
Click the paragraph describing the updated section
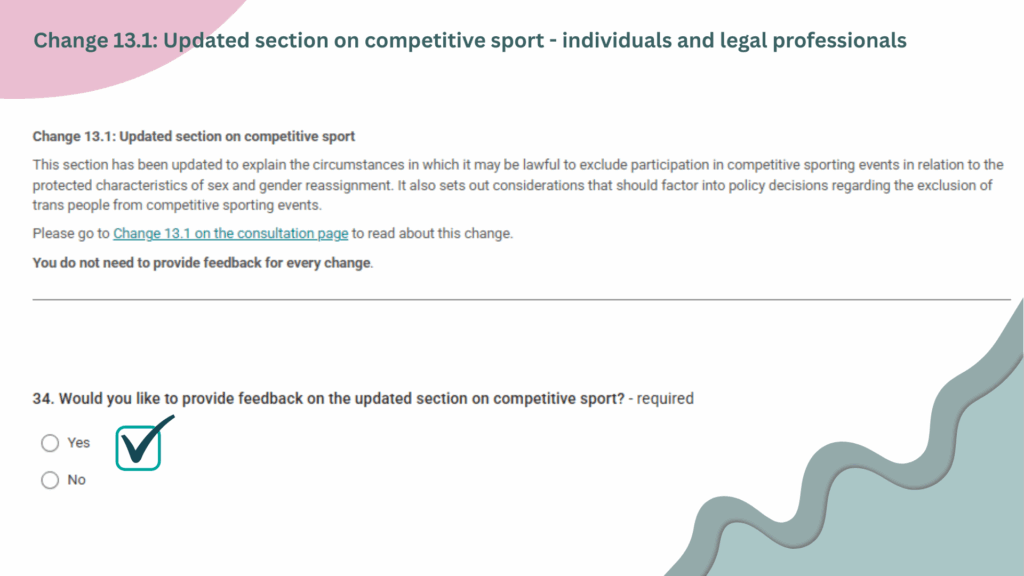pos(518,185)
